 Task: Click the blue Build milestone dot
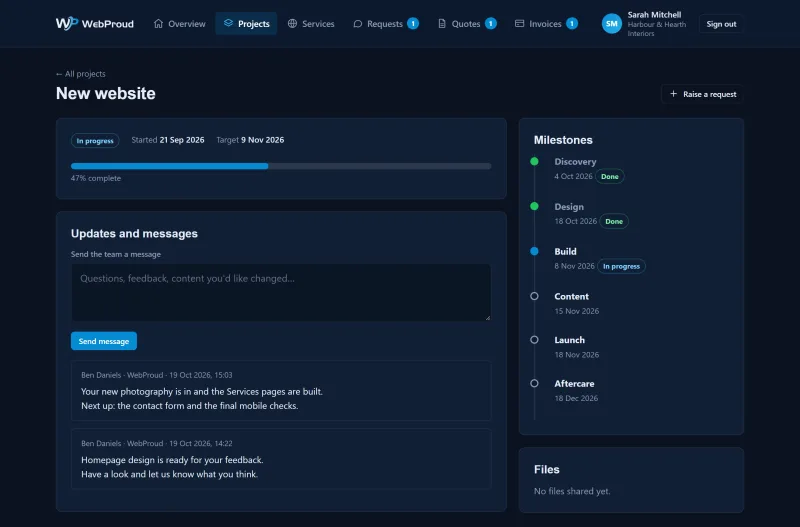click(534, 251)
